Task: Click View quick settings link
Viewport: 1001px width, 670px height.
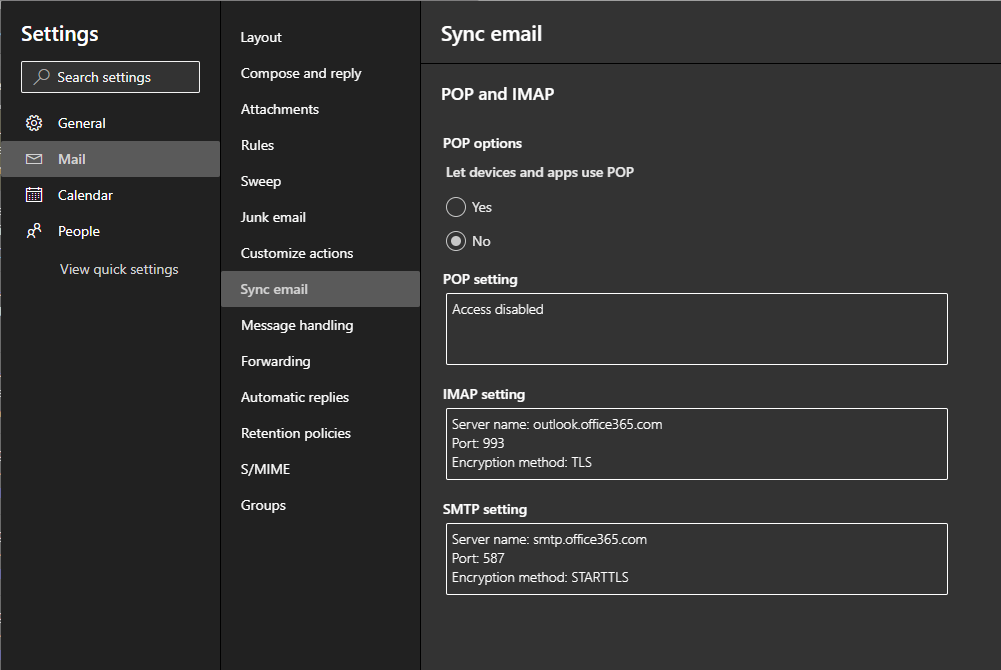Action: point(118,269)
